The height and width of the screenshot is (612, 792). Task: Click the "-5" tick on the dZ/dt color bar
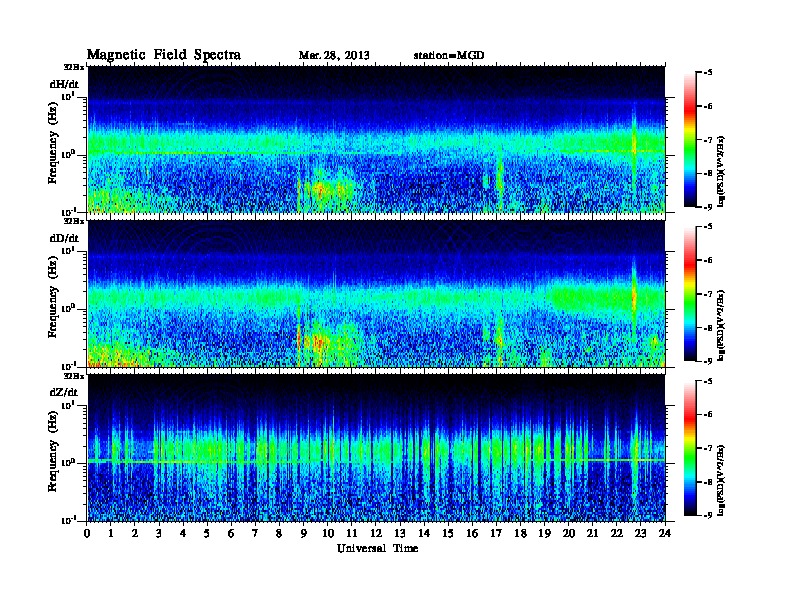(708, 381)
